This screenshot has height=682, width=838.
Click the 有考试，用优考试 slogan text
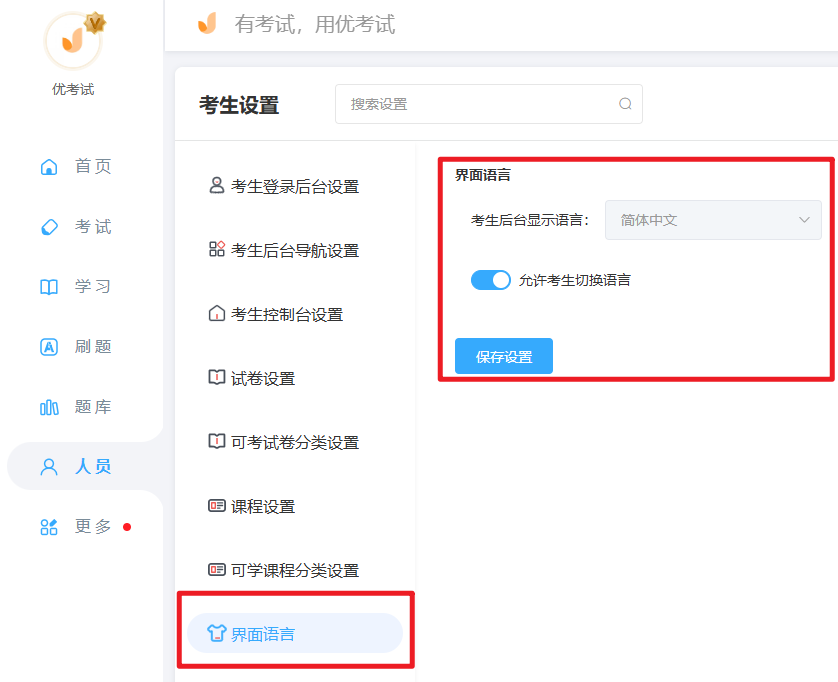click(315, 24)
